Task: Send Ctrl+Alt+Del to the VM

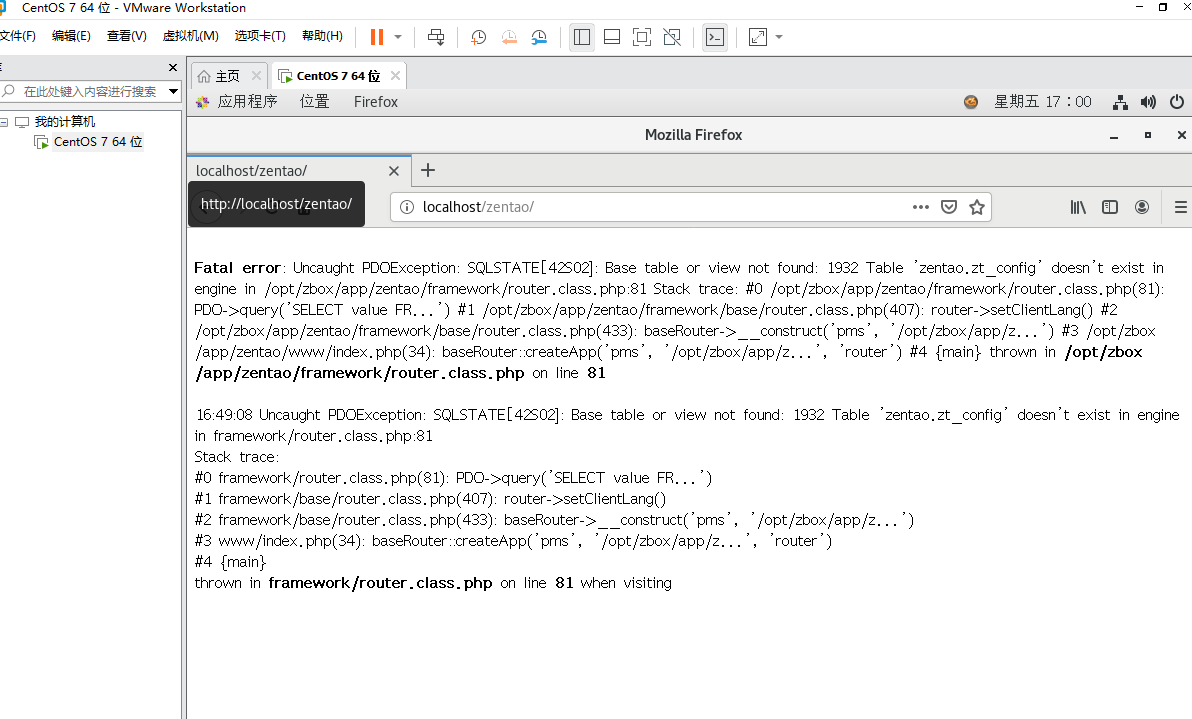Action: 436,36
